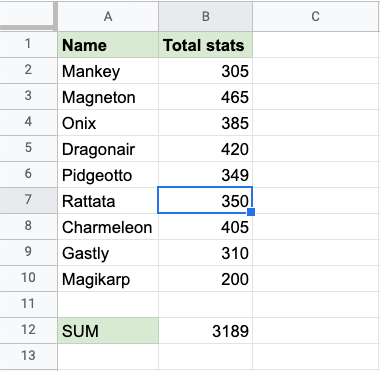Click the Total stats header cell

pos(206,45)
